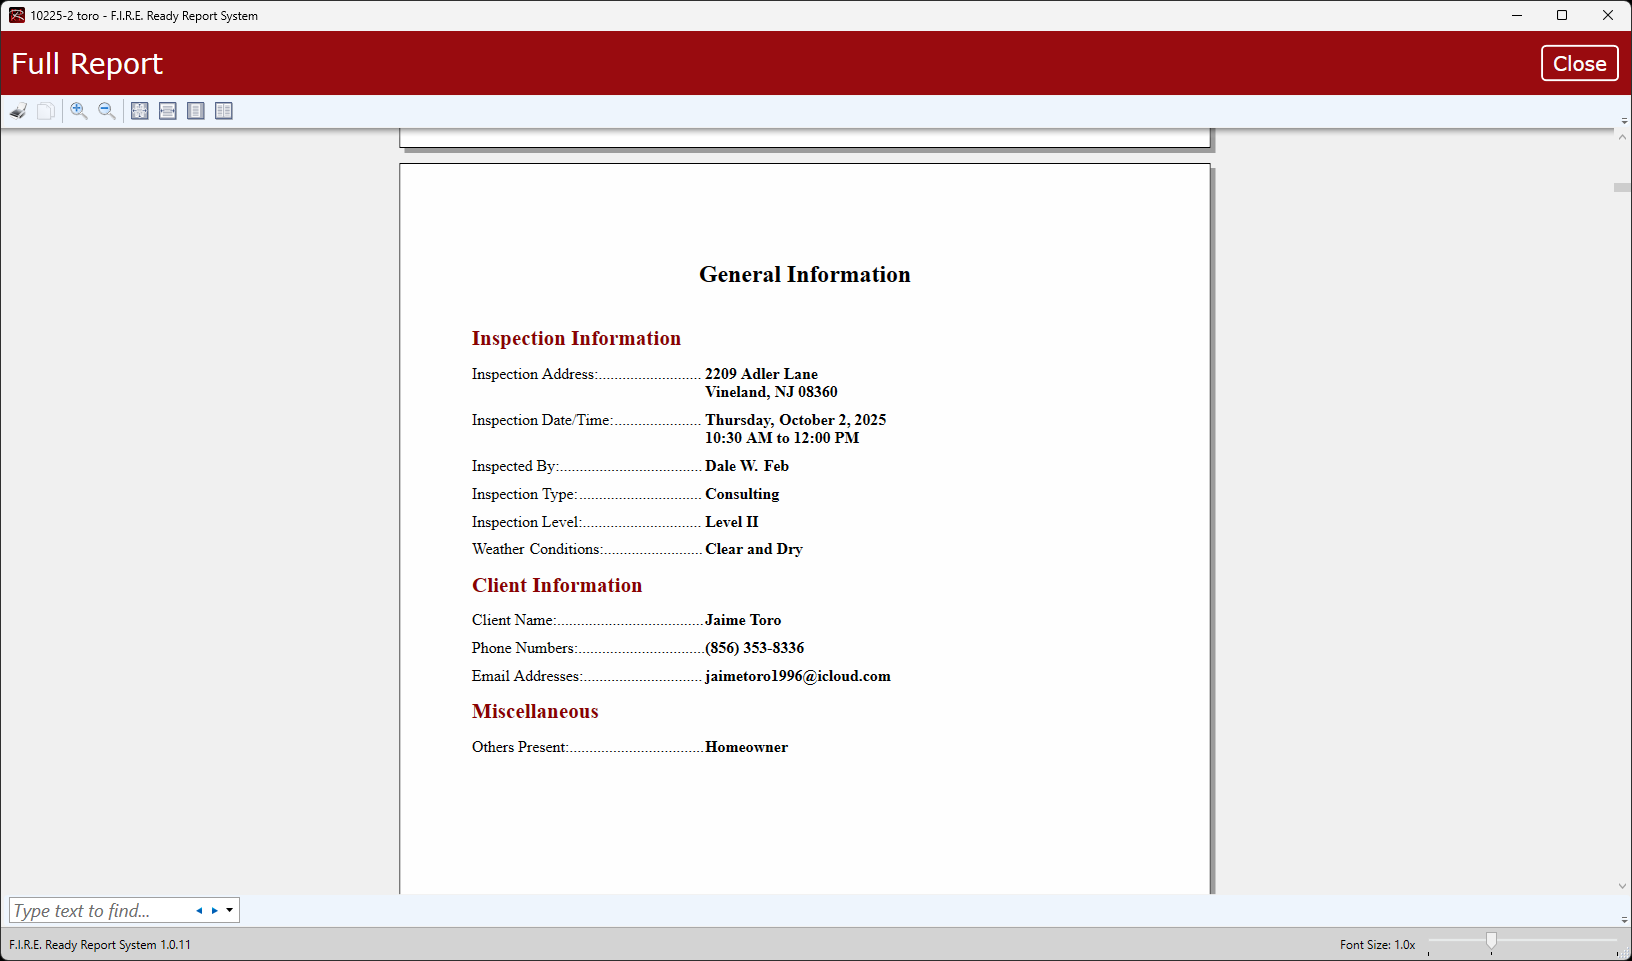1632x961 pixels.
Task: Print the report
Action: (x=18, y=110)
